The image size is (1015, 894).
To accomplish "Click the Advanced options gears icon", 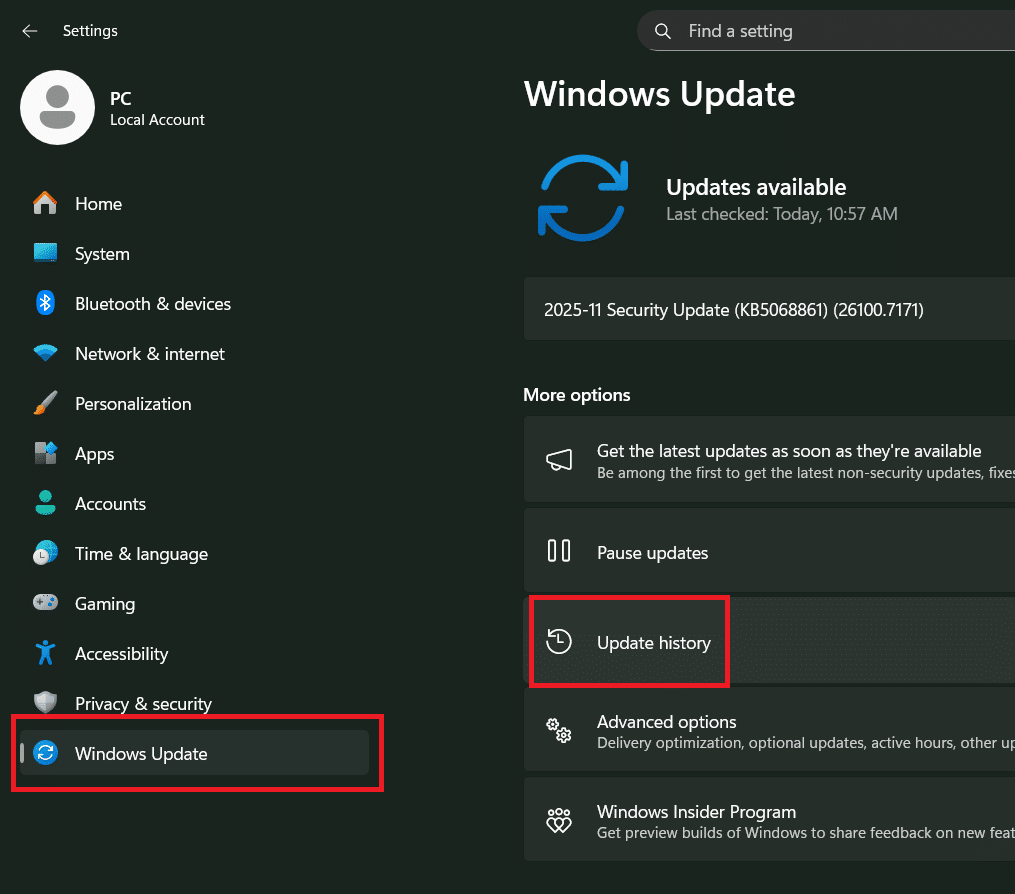I will (x=560, y=731).
